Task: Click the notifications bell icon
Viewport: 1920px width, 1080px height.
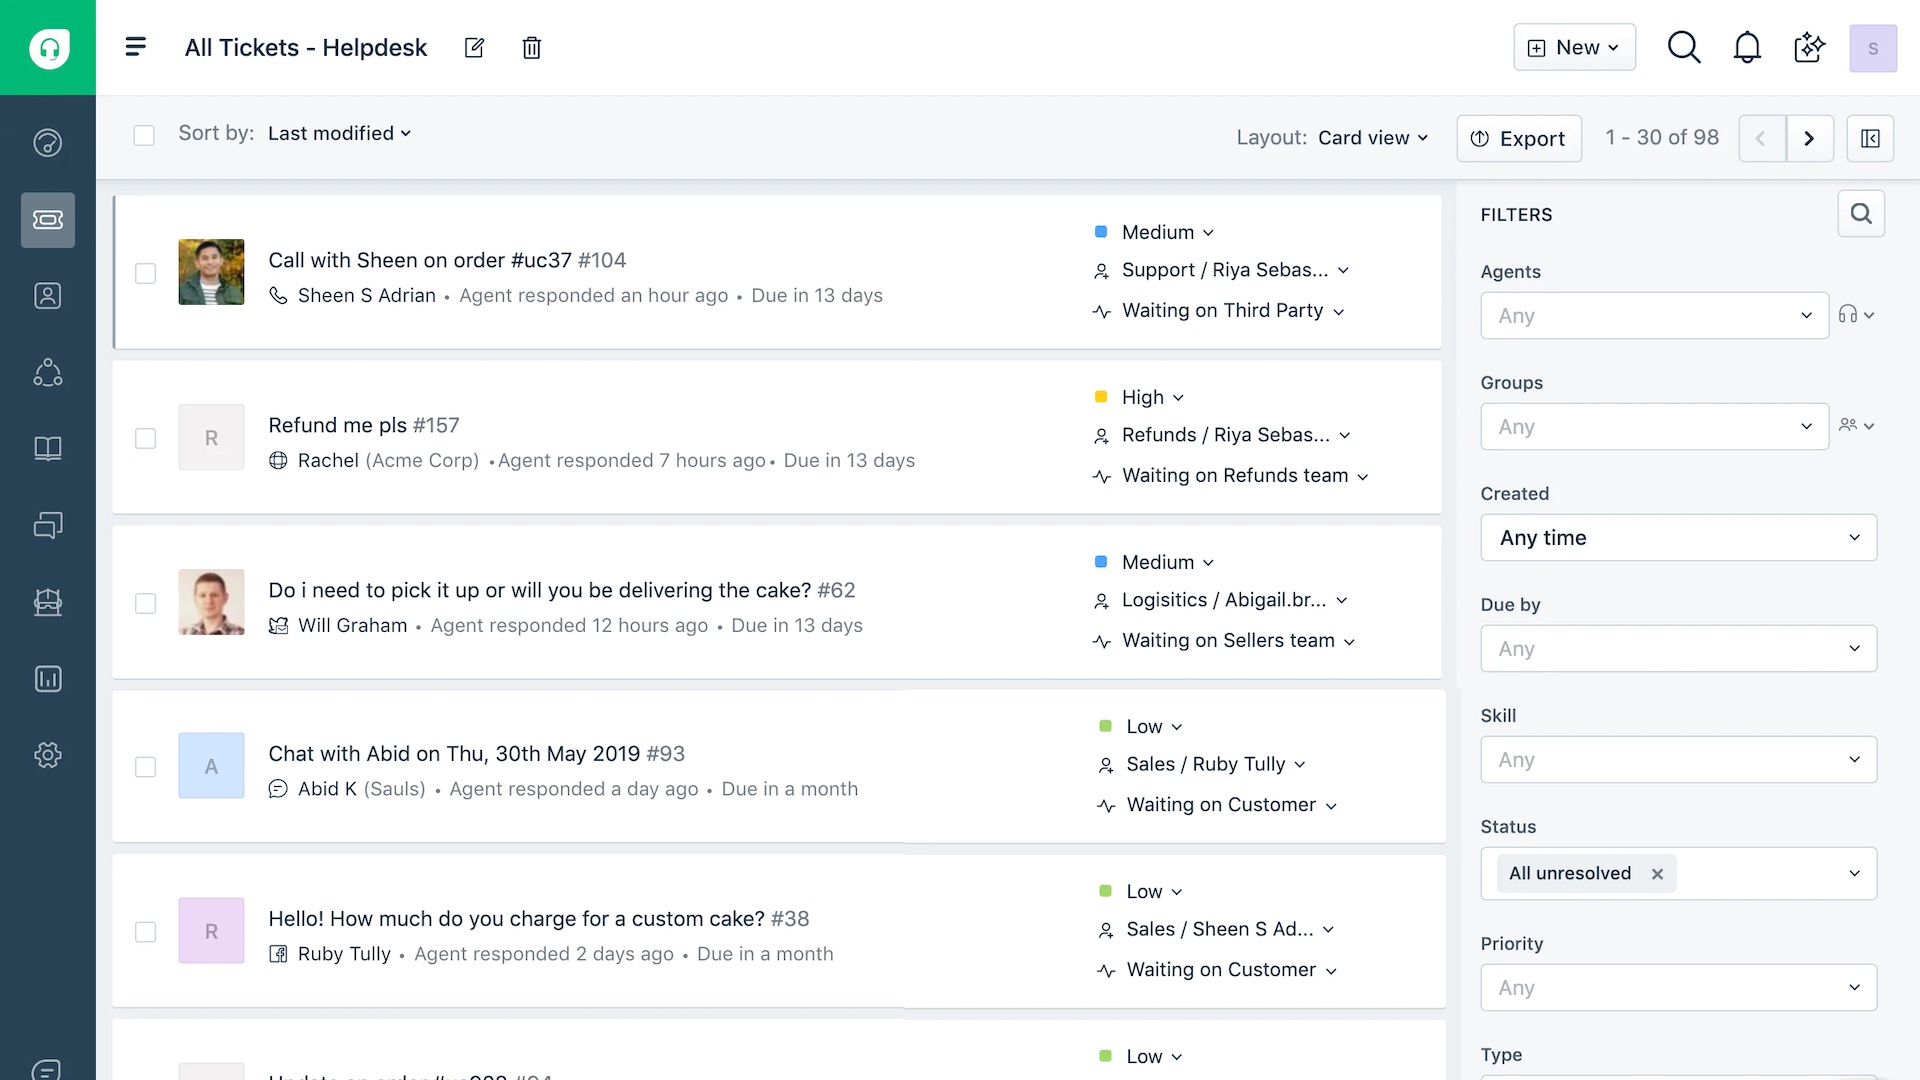Action: point(1746,47)
